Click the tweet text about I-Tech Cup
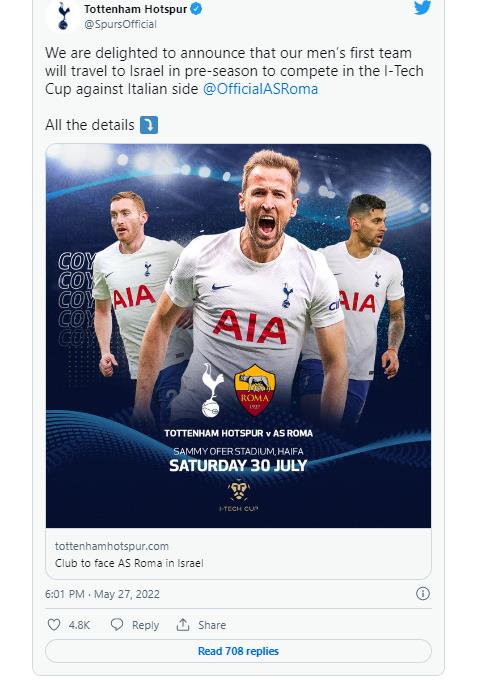Screen dimensions: 480x680 [x=234, y=71]
